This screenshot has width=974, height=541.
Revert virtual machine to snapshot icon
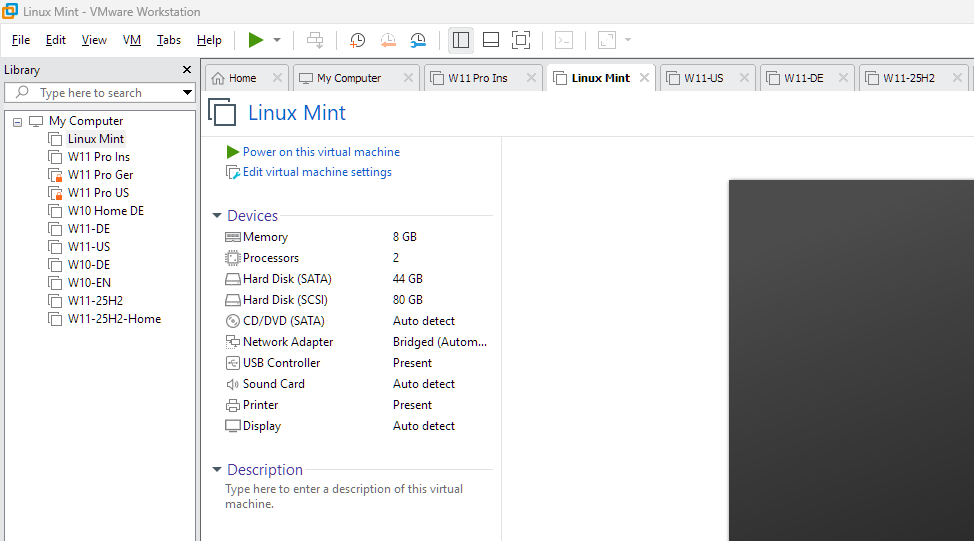pyautogui.click(x=388, y=40)
